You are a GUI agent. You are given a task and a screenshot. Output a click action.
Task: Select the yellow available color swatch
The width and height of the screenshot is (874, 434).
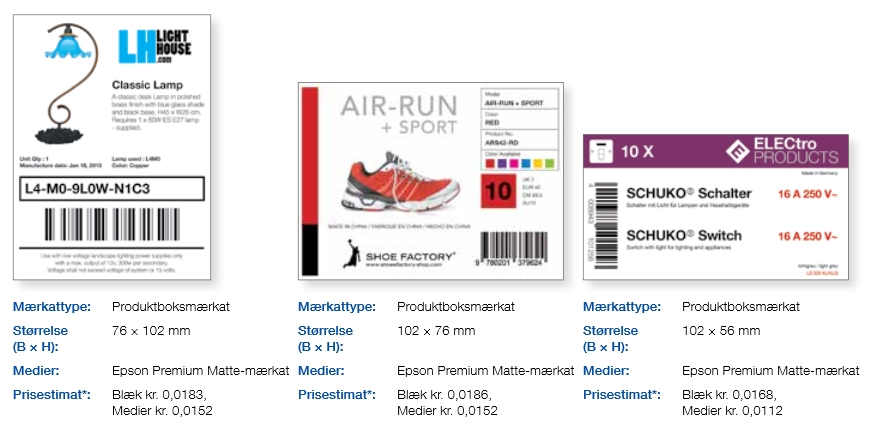click(x=537, y=163)
